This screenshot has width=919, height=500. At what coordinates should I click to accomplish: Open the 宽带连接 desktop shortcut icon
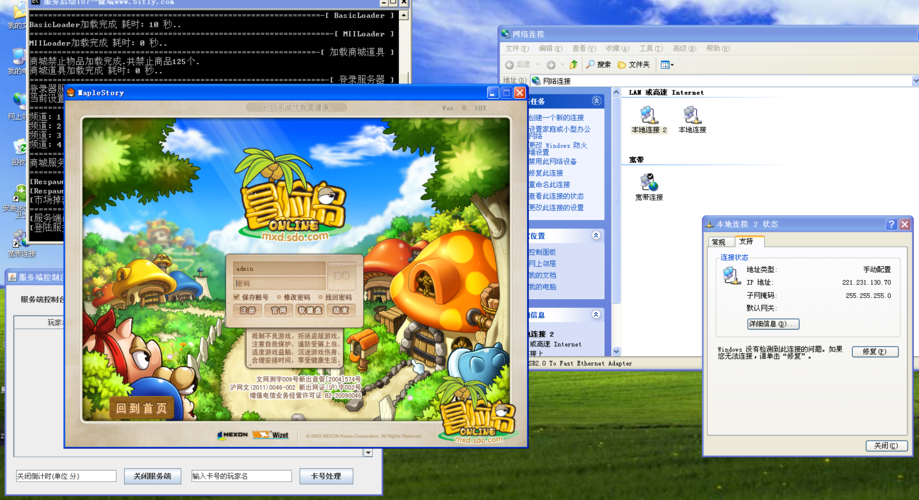(21, 243)
